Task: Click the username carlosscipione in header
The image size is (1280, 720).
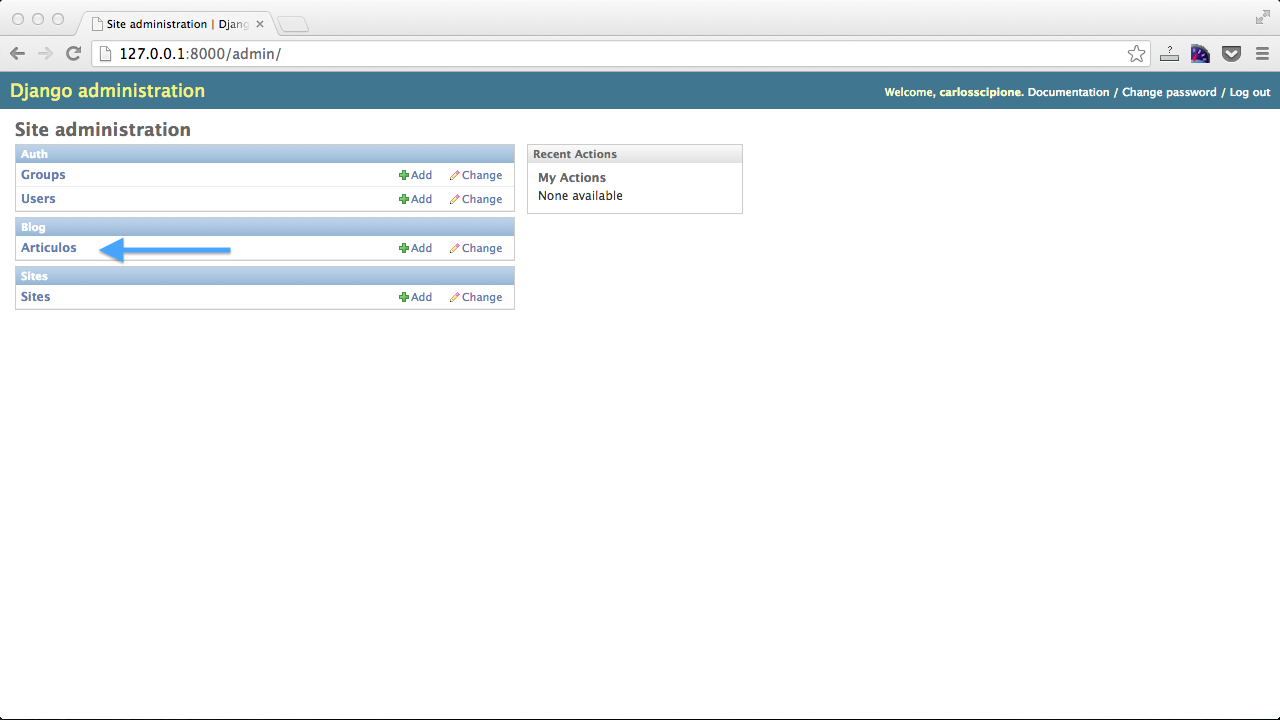Action: point(980,92)
